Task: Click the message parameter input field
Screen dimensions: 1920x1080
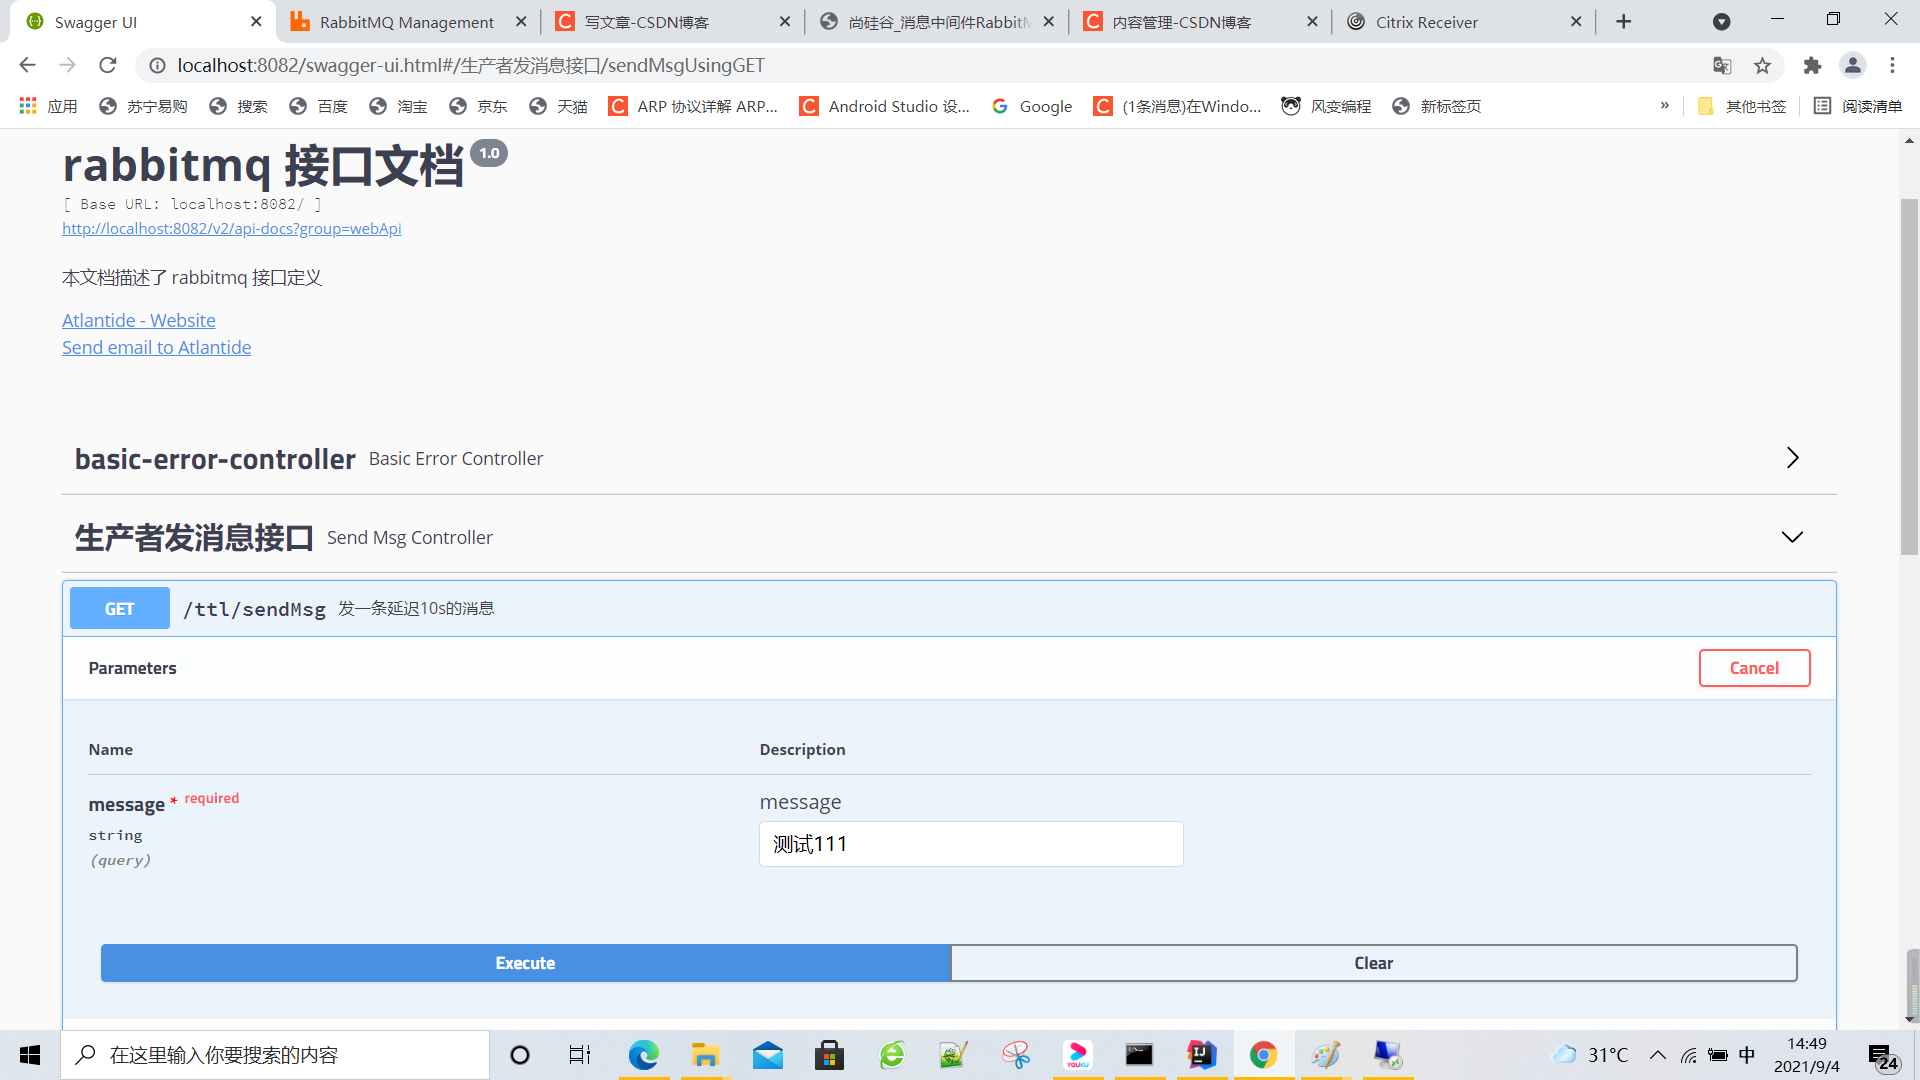Action: pos(970,844)
